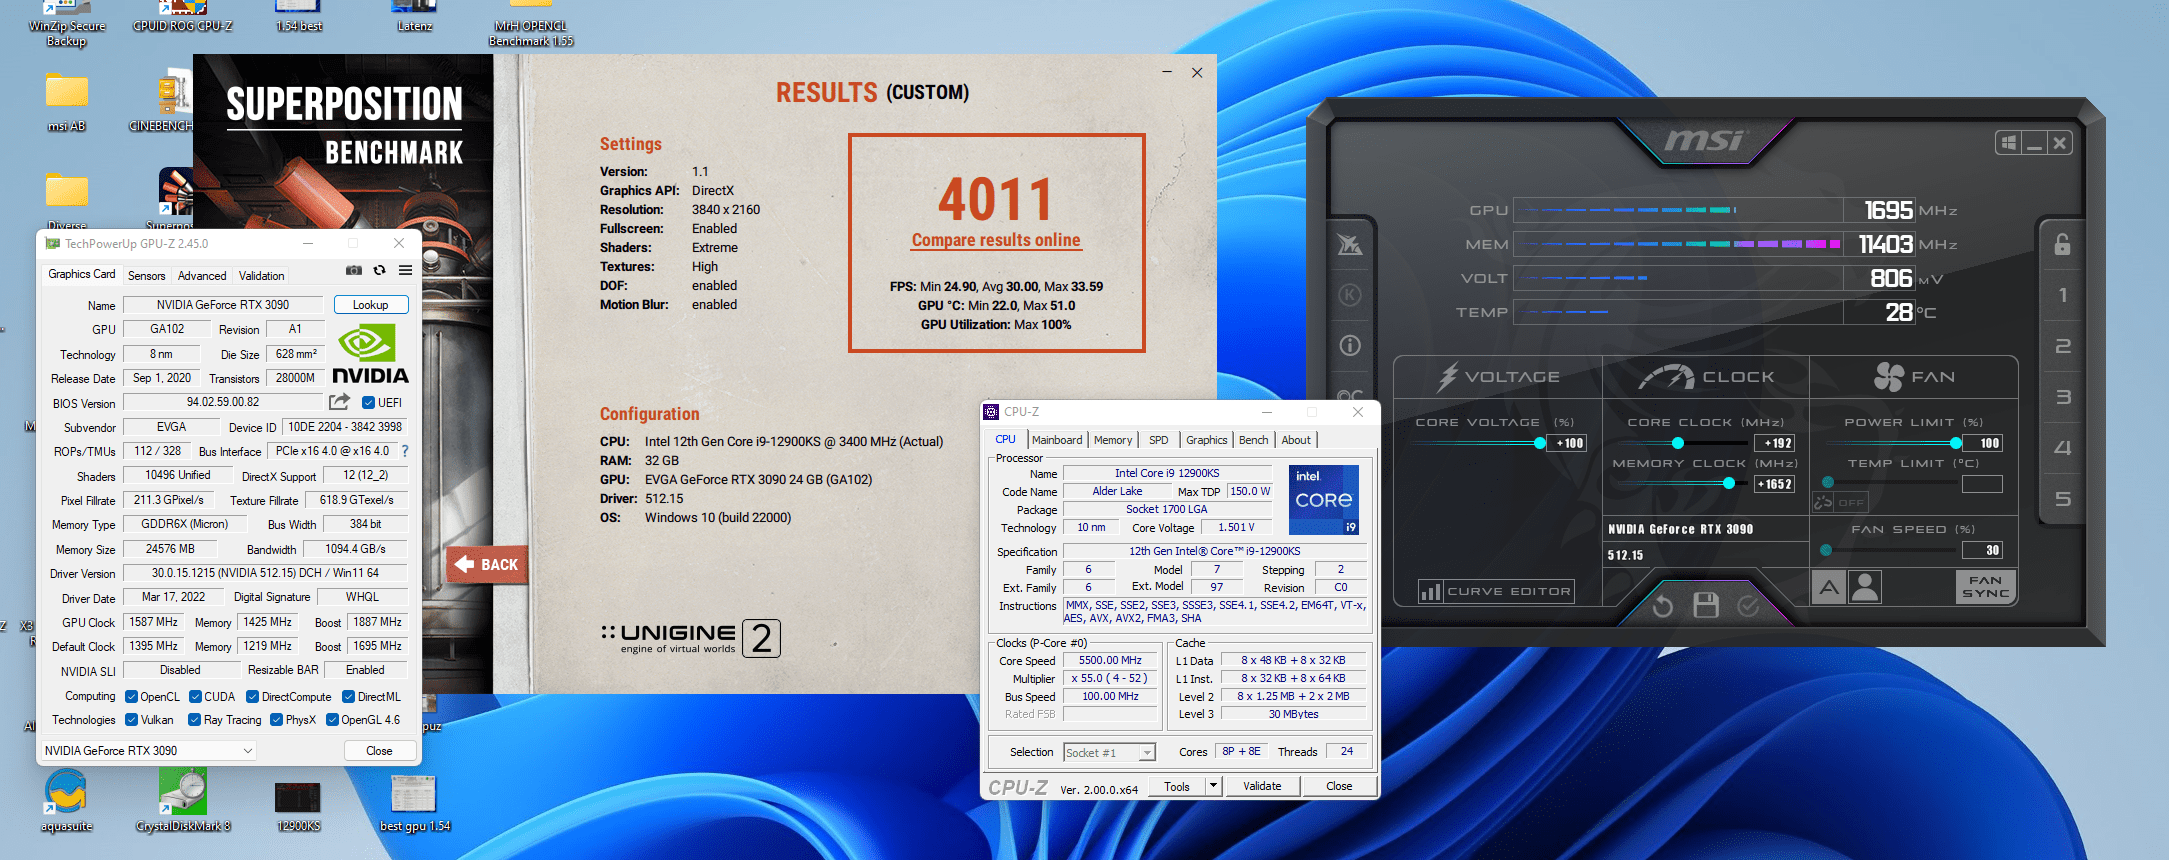
Task: Switch to the GPU-Z Sensors tab
Action: click(146, 276)
